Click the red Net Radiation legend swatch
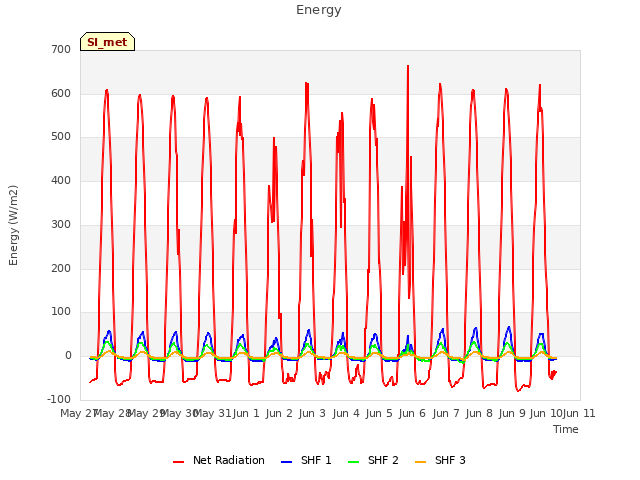The height and width of the screenshot is (480, 640). pos(178,462)
